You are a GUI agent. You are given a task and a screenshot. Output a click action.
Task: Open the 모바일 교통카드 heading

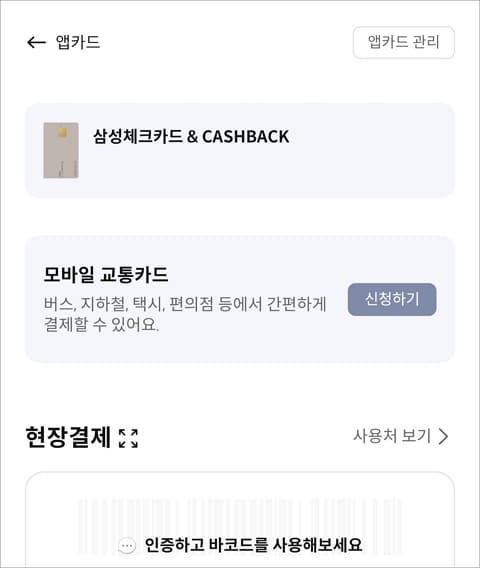pos(106,274)
